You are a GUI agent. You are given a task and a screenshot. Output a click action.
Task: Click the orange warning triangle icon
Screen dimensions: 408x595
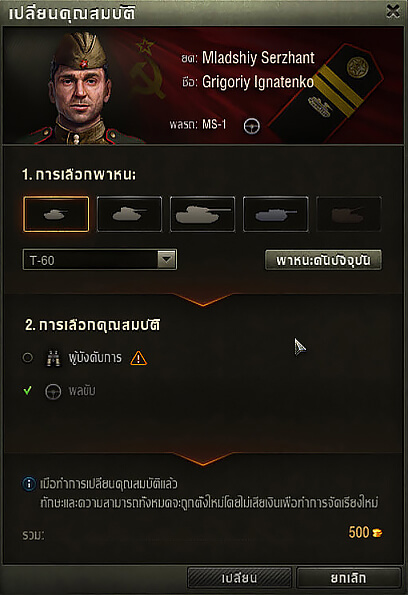[139, 358]
